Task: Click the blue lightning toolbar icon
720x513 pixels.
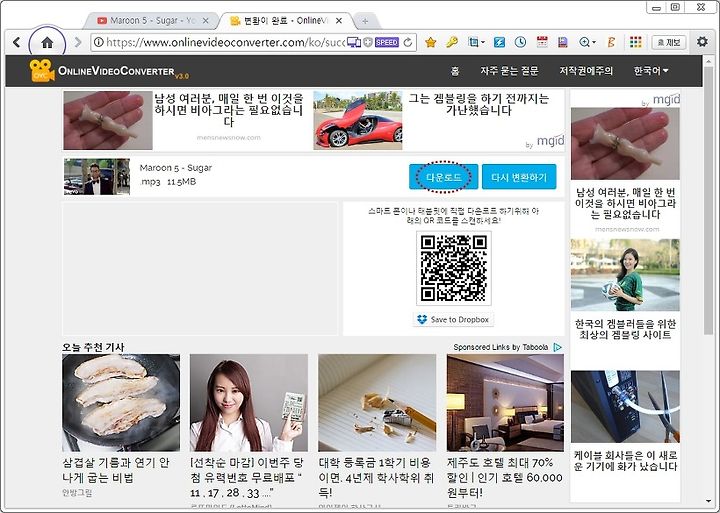Action: click(x=499, y=42)
